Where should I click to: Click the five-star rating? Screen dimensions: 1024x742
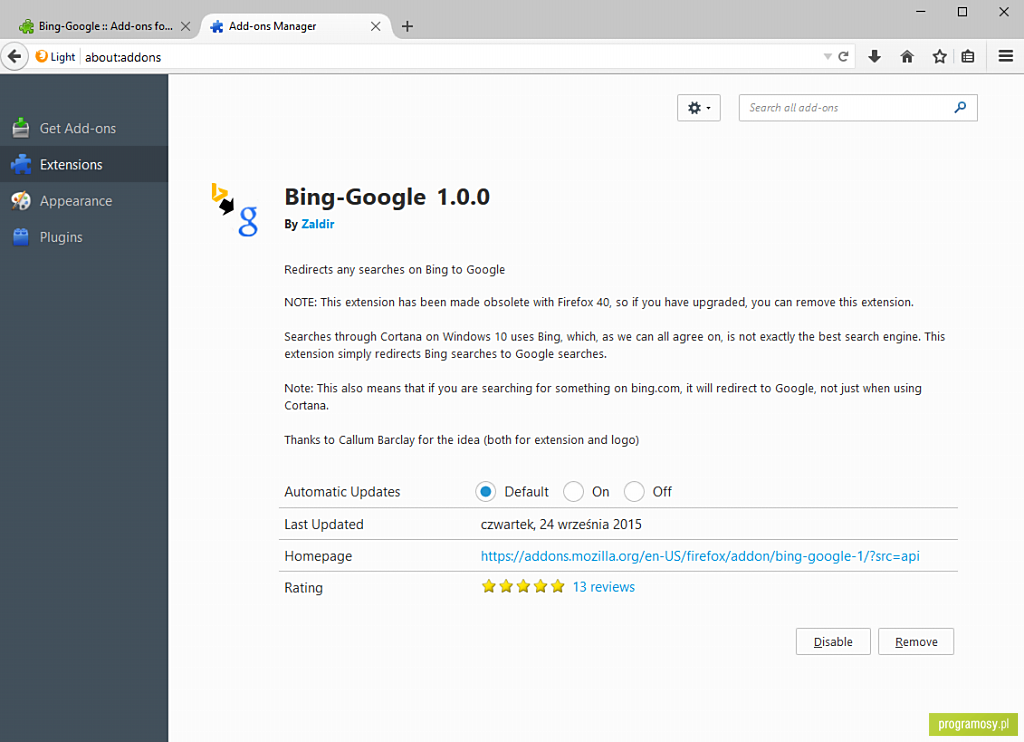point(522,587)
